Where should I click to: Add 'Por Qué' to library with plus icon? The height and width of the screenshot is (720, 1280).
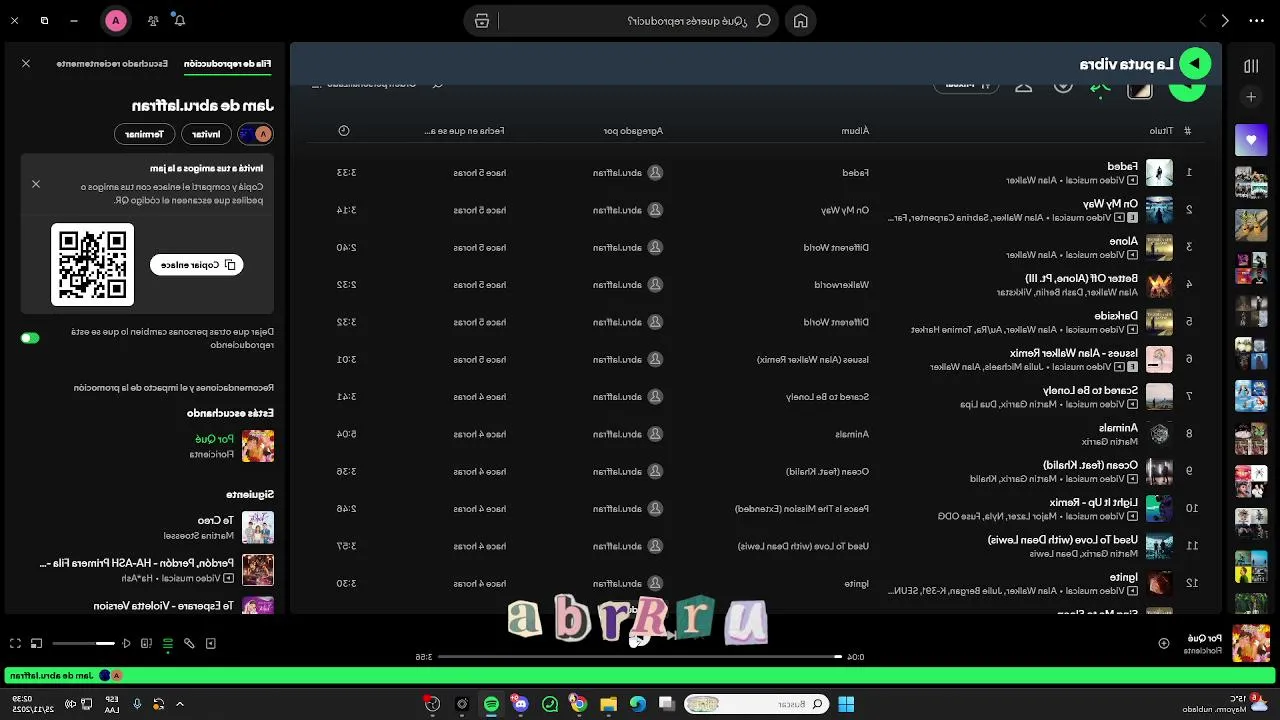[1164, 643]
